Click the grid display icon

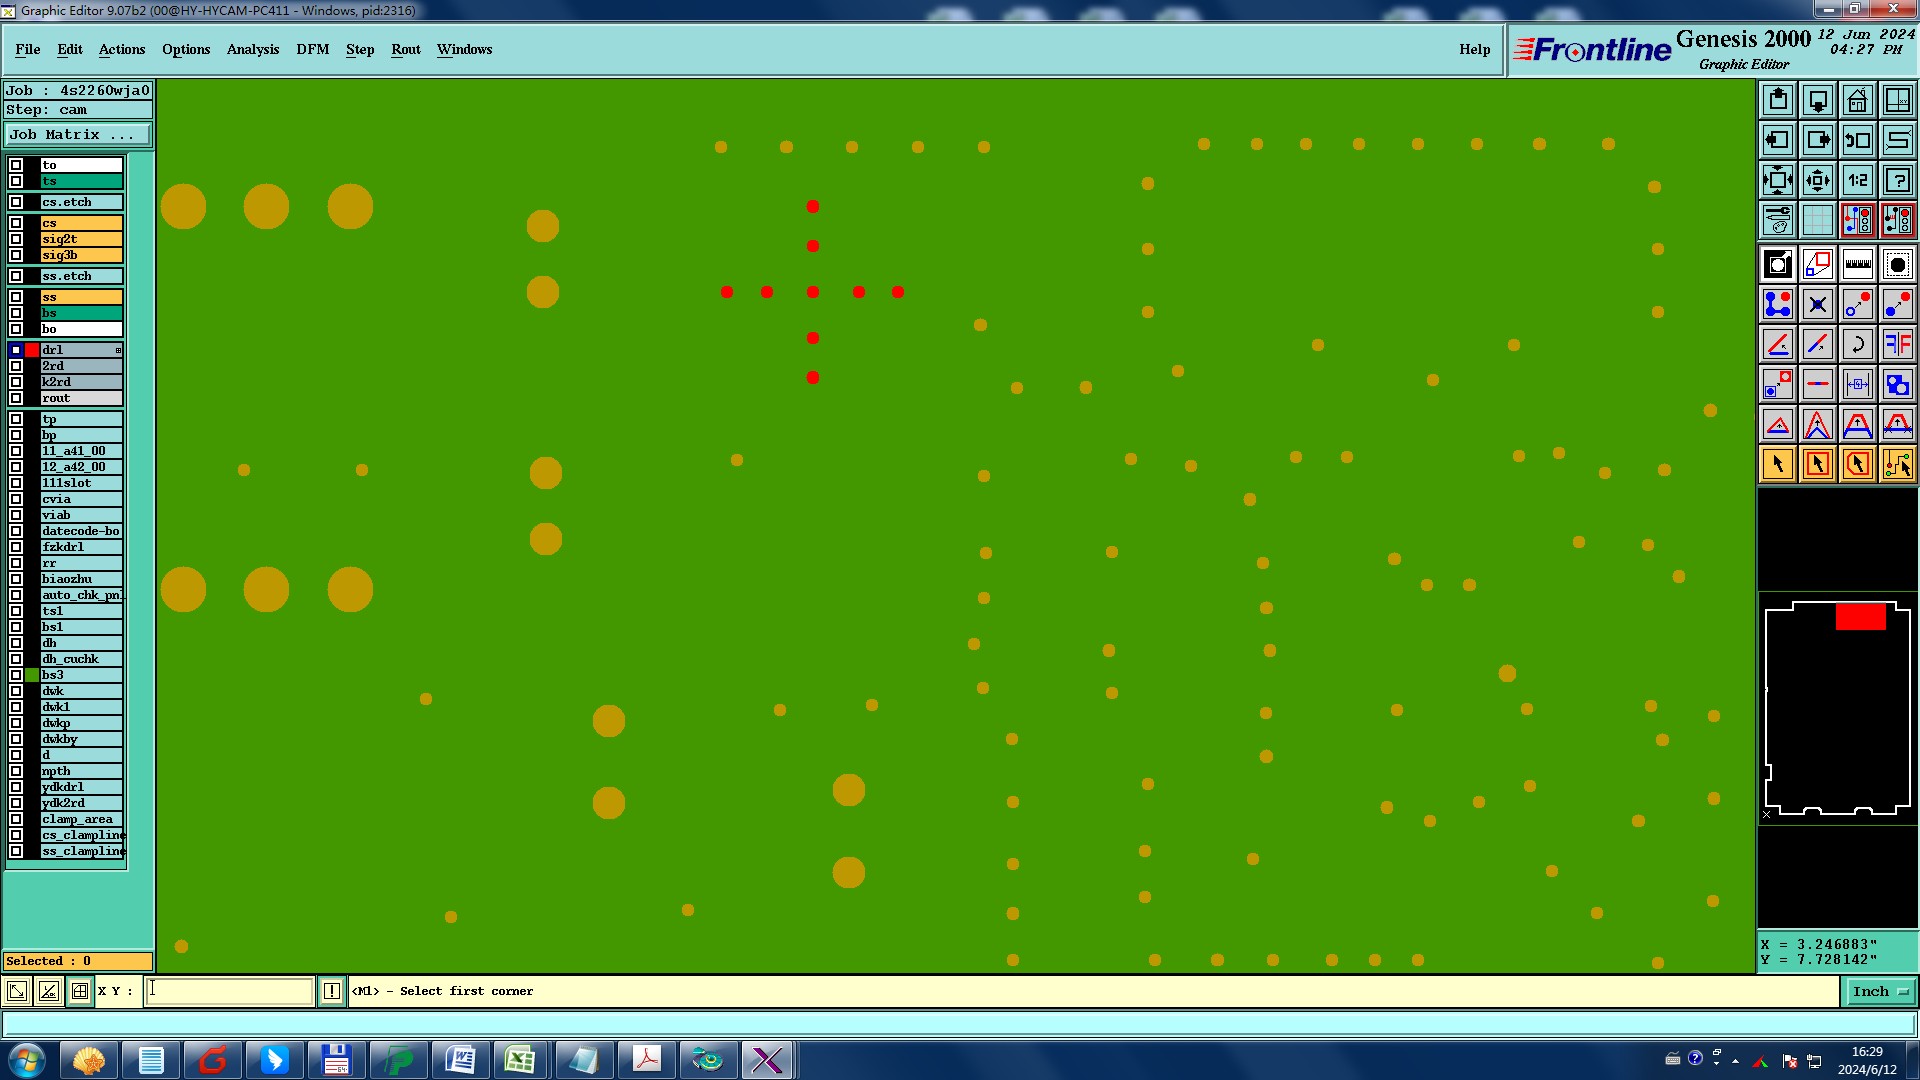click(1817, 220)
